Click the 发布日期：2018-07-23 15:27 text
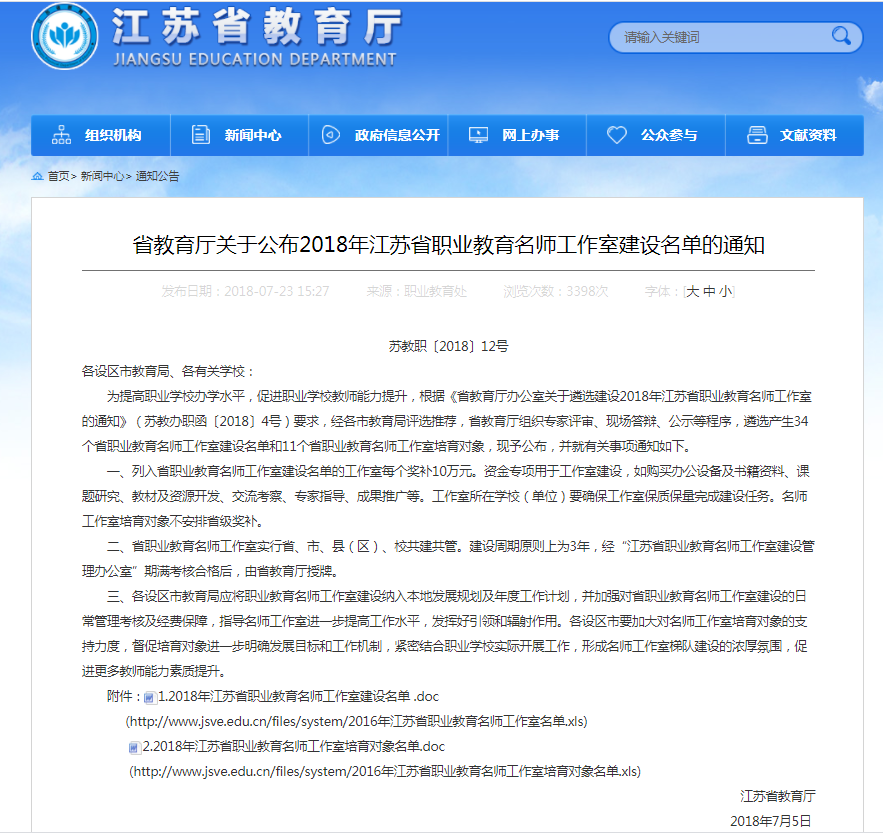This screenshot has height=837, width=883. coord(245,291)
